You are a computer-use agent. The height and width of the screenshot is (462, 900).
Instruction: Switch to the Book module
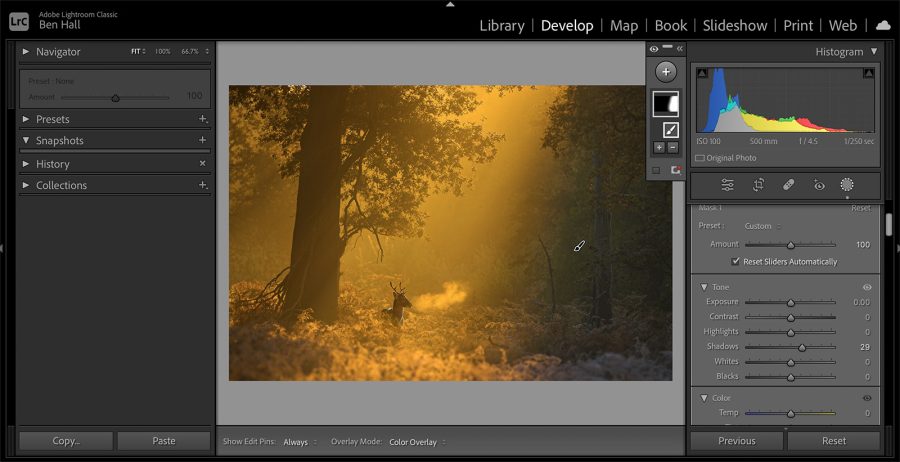coord(670,26)
